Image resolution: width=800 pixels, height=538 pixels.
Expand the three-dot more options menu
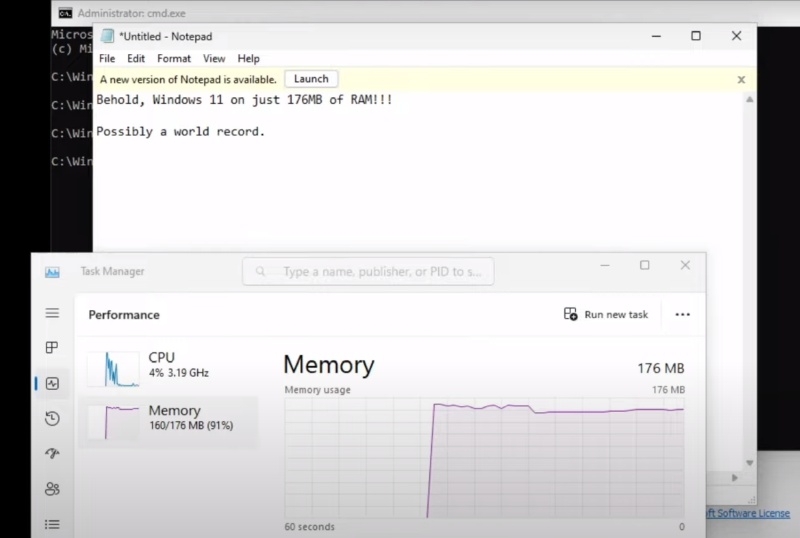682,314
